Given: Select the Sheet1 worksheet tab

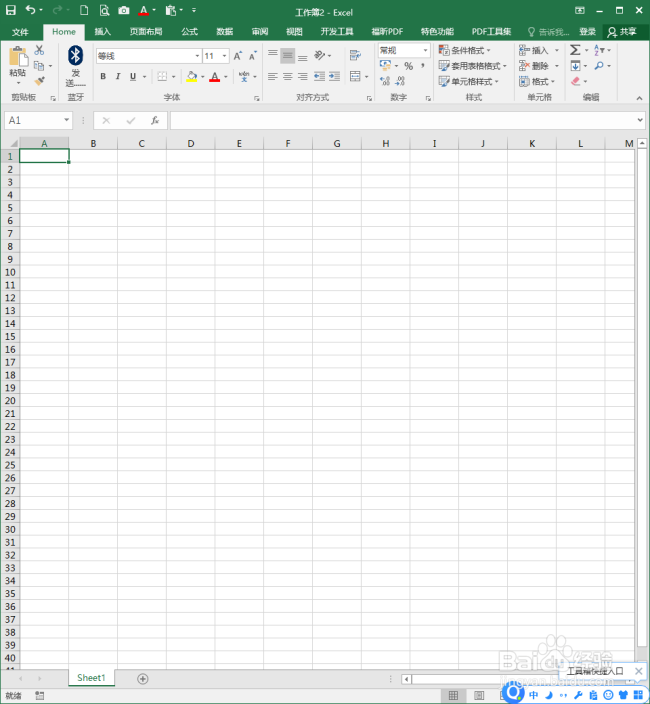Looking at the screenshot, I should pos(91,678).
